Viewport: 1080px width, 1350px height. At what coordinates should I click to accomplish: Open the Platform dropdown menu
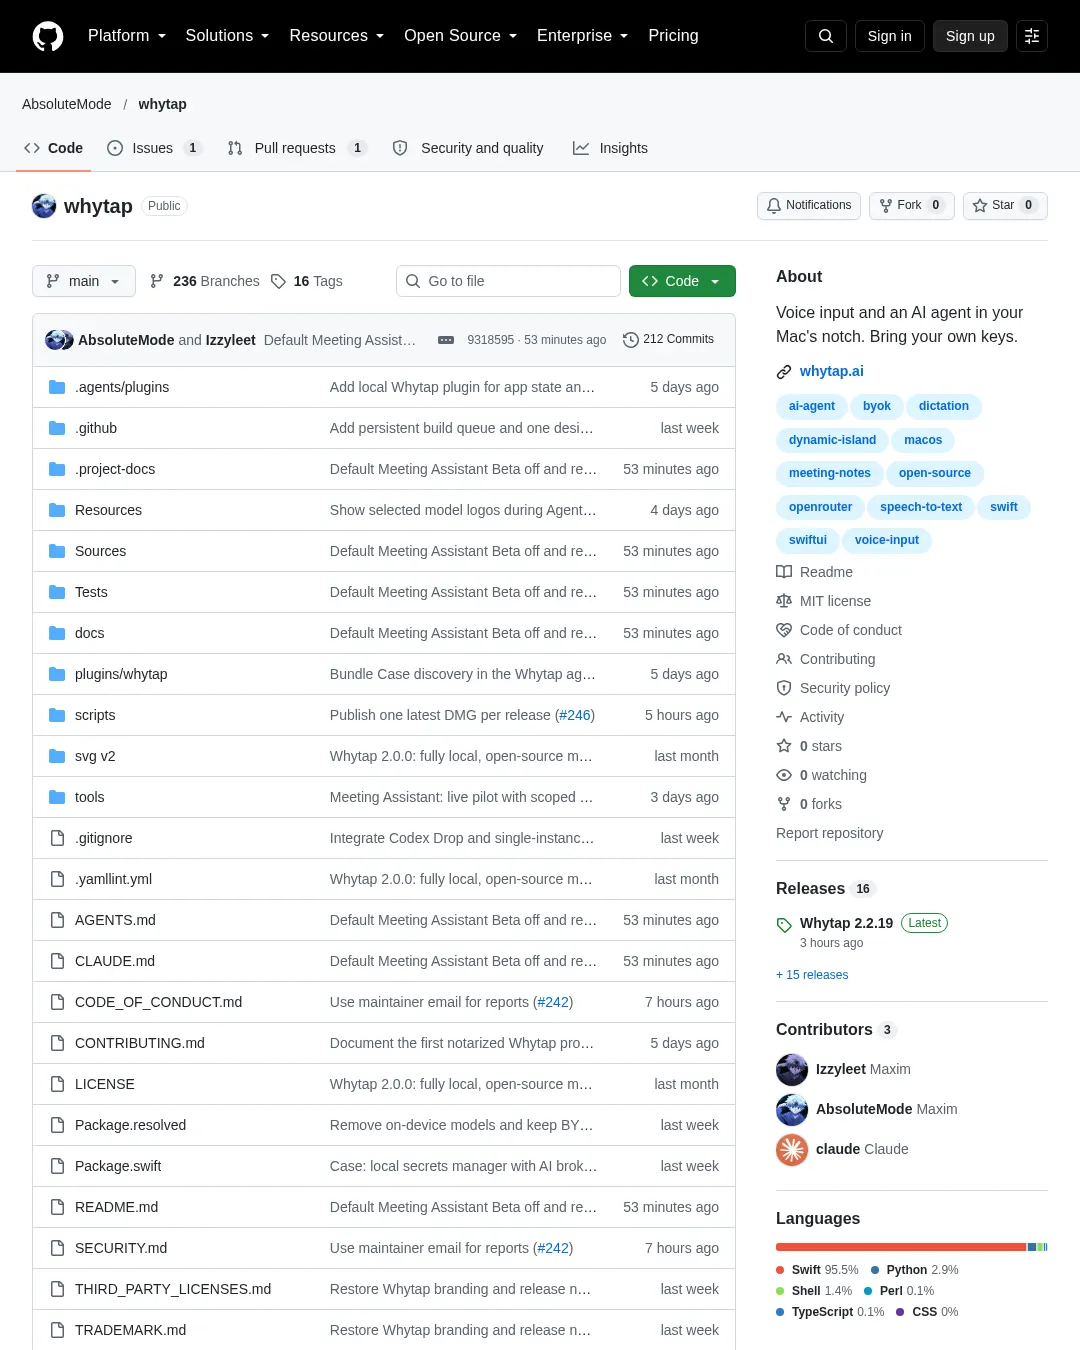127,36
